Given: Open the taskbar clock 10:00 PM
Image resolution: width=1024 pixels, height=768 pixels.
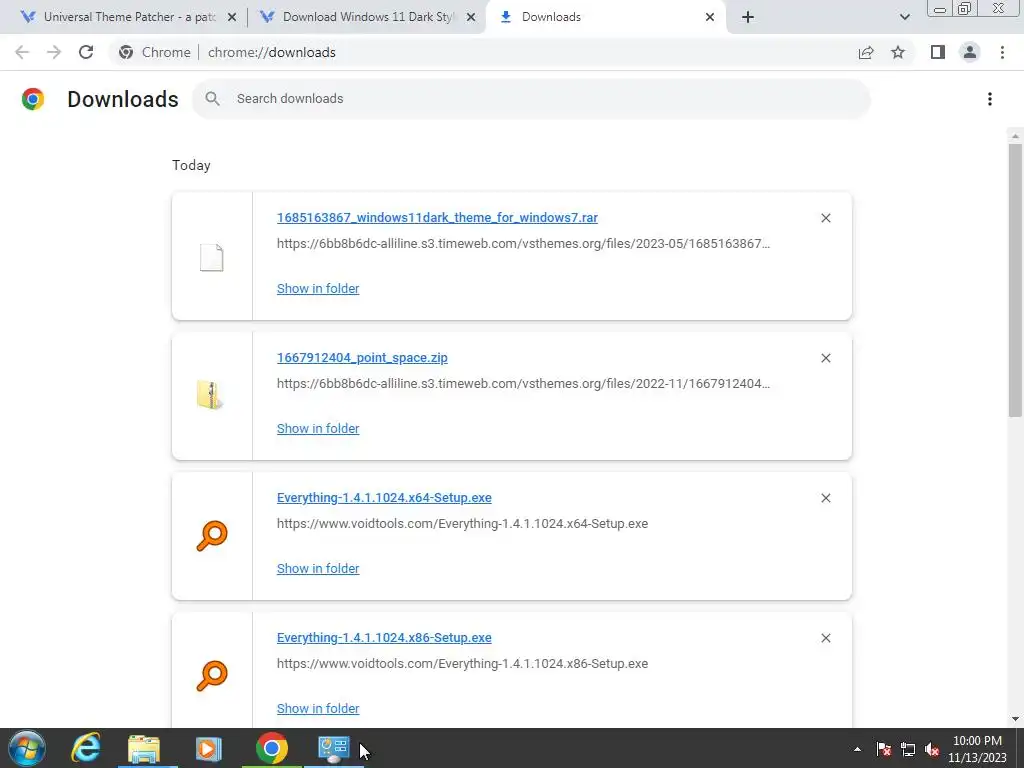Looking at the screenshot, I should pyautogui.click(x=977, y=749).
